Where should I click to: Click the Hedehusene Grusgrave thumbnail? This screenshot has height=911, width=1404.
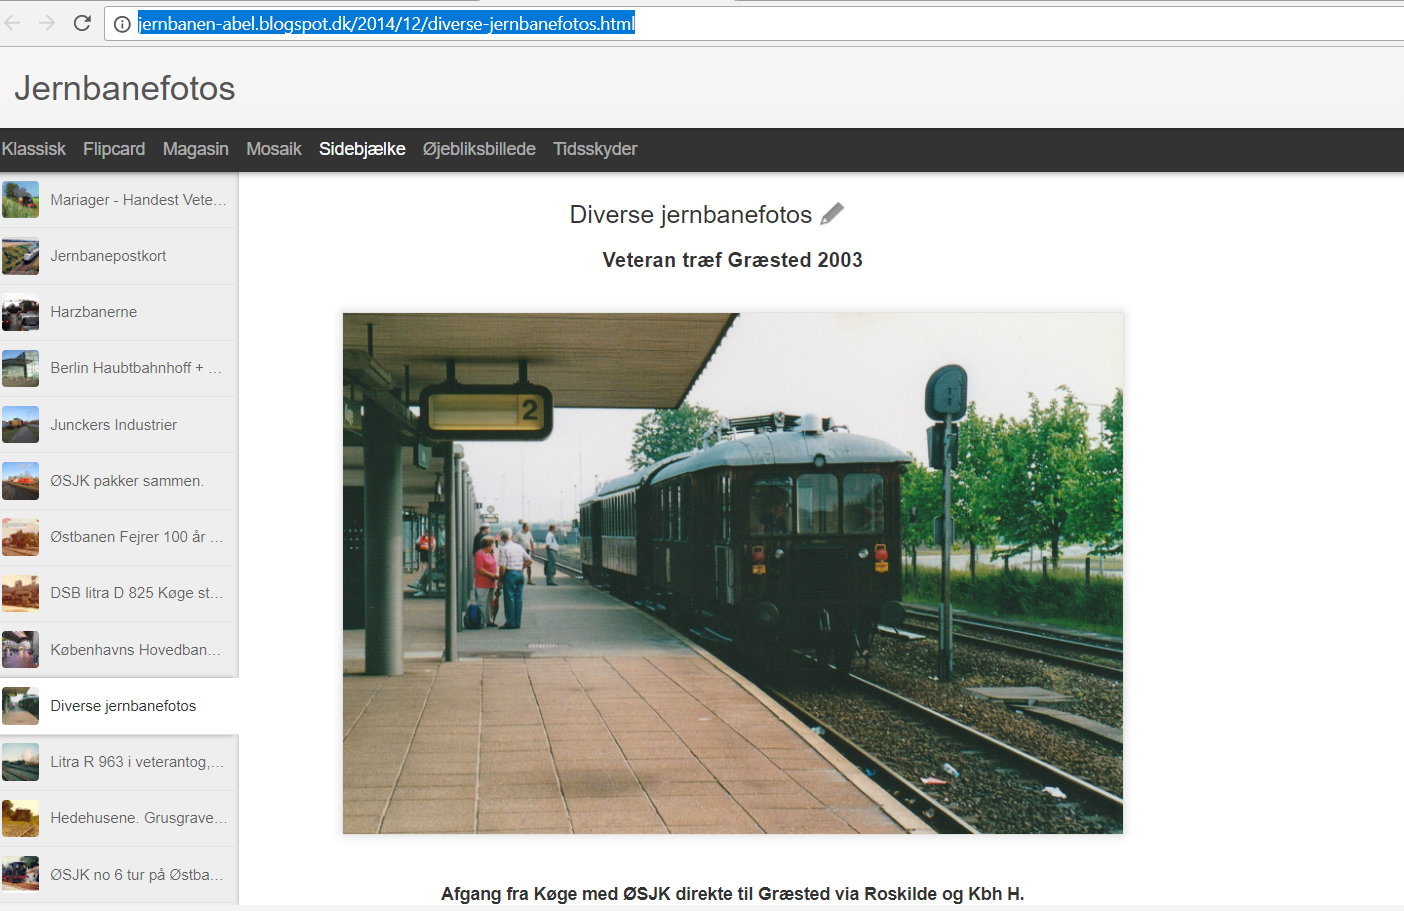20,818
